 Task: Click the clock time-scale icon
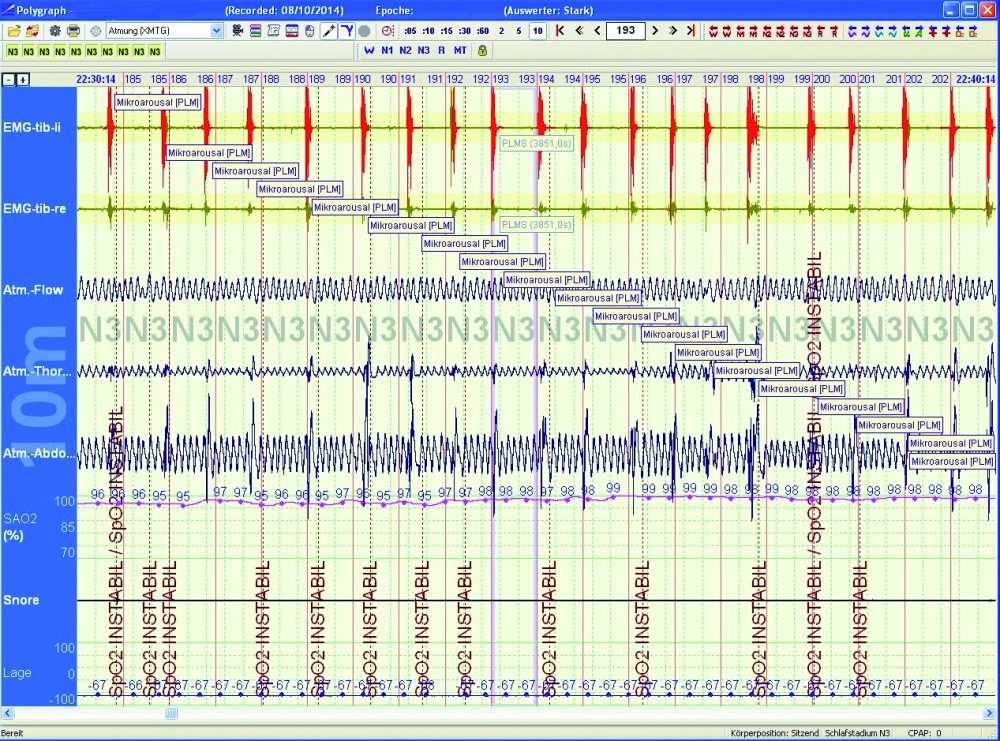388,31
